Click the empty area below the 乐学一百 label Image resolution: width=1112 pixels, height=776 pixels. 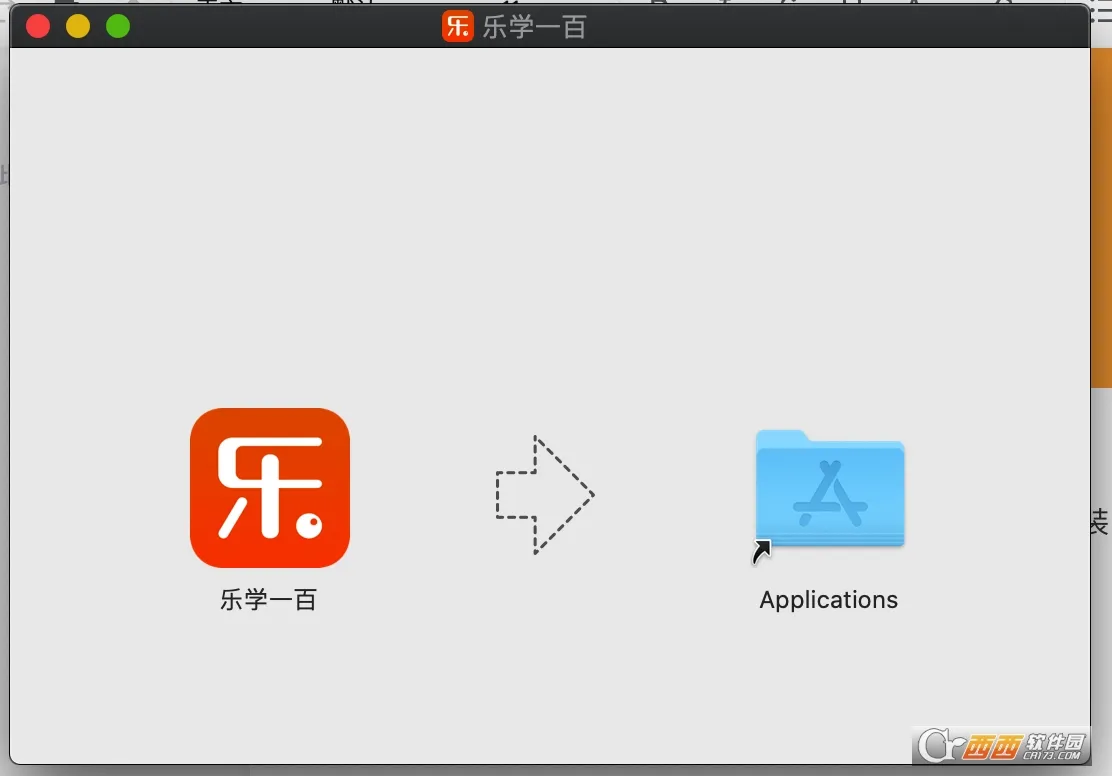(x=268, y=680)
